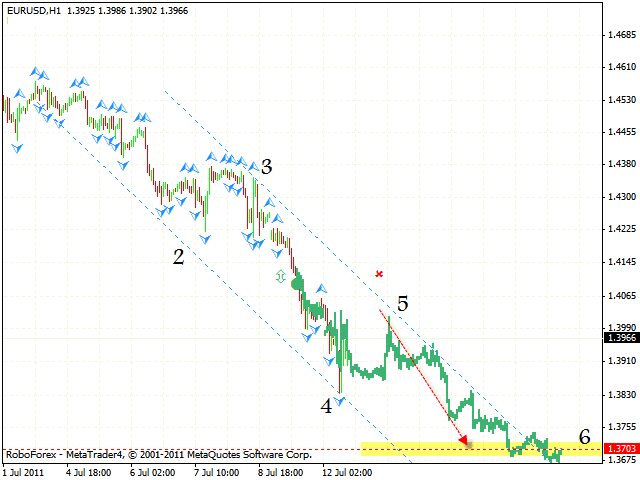Click the EURUSD,H1 chart title
Image resolution: width=640 pixels, height=480 pixels.
(98, 11)
